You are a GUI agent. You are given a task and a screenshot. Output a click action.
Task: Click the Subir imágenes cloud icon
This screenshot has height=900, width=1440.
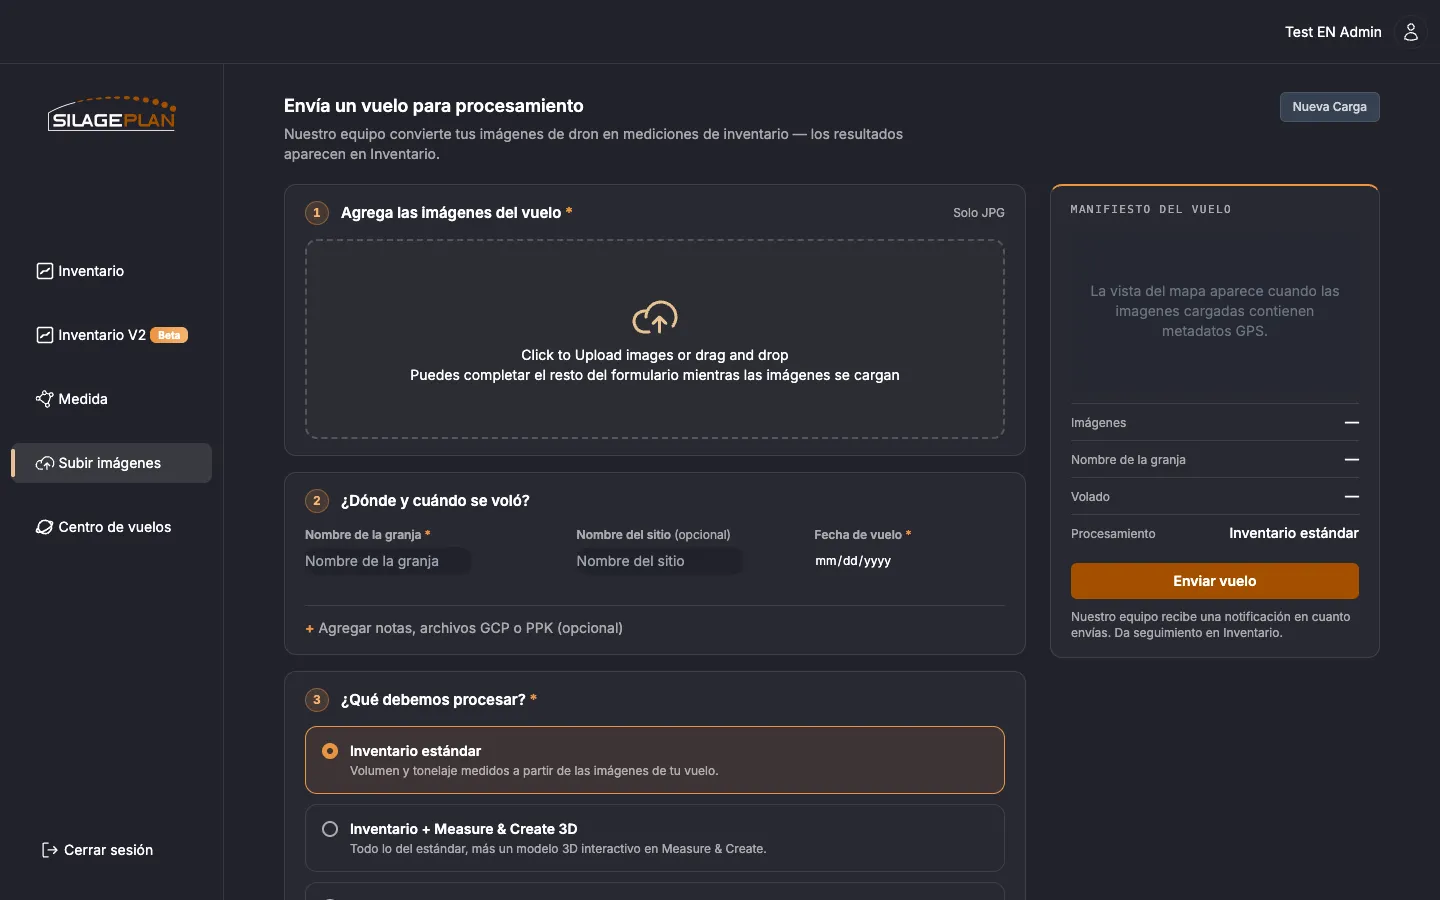point(45,463)
